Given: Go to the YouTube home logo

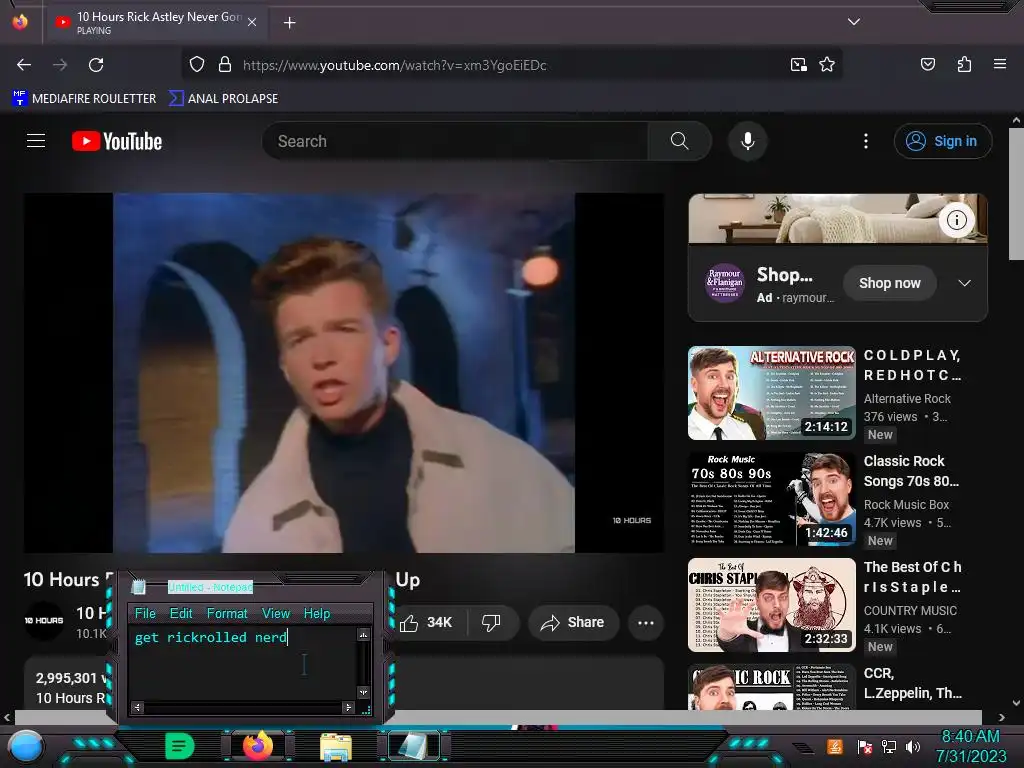Looking at the screenshot, I should coord(117,141).
